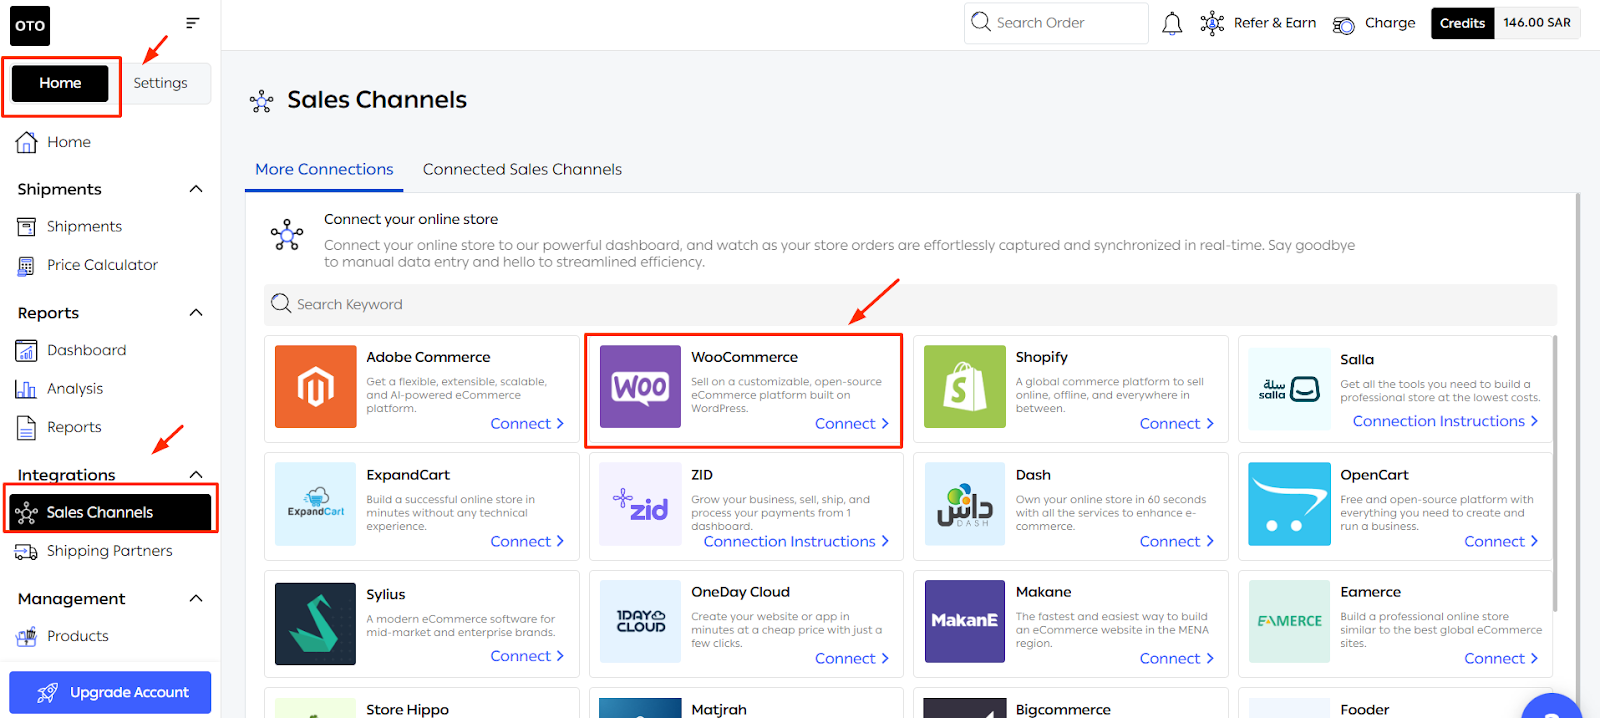This screenshot has width=1600, height=718.
Task: Open notifications bell icon
Action: pyautogui.click(x=1172, y=23)
